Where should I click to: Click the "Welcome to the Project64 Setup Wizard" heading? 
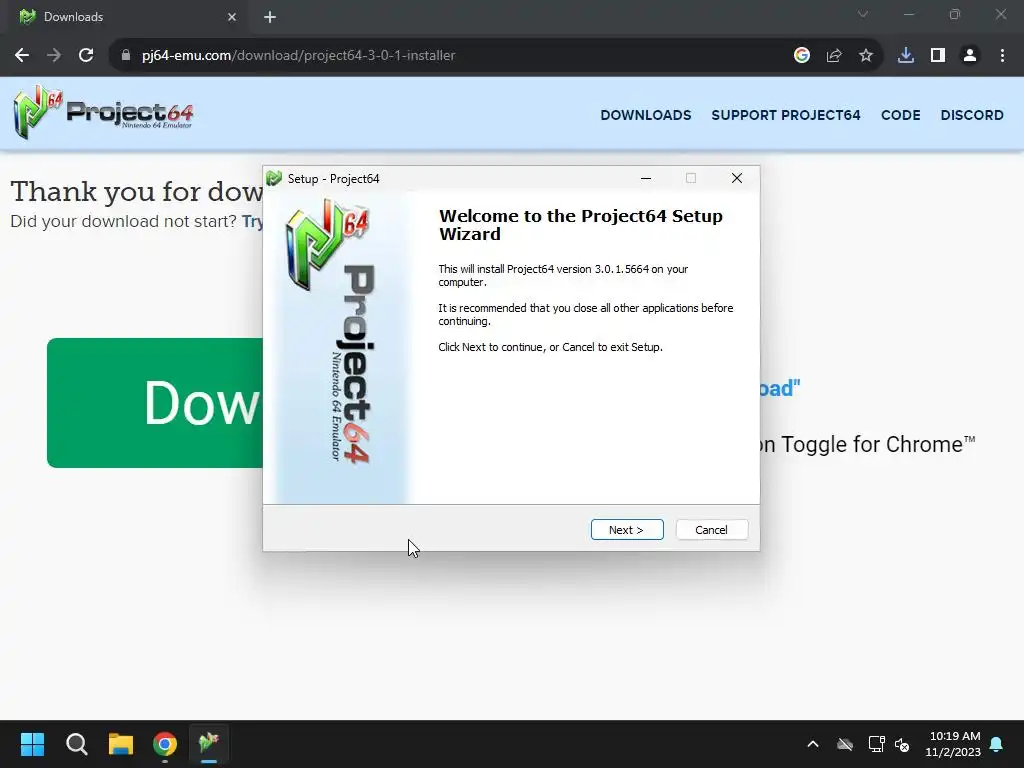(x=581, y=225)
